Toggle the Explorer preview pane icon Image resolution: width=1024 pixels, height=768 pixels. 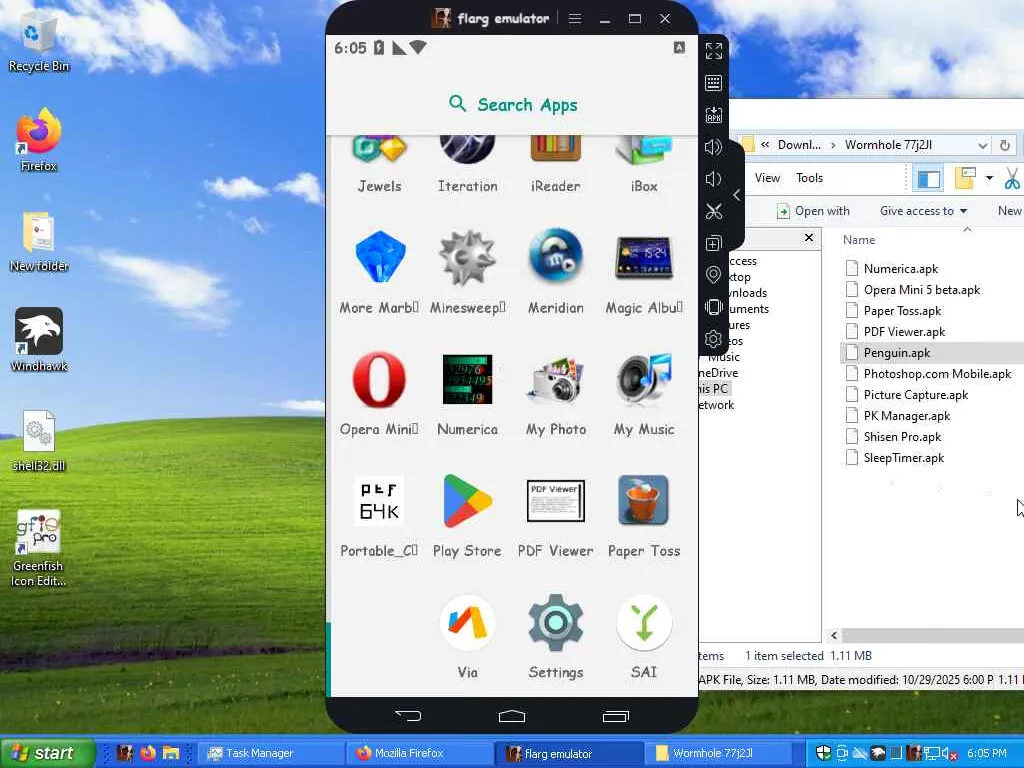[929, 178]
